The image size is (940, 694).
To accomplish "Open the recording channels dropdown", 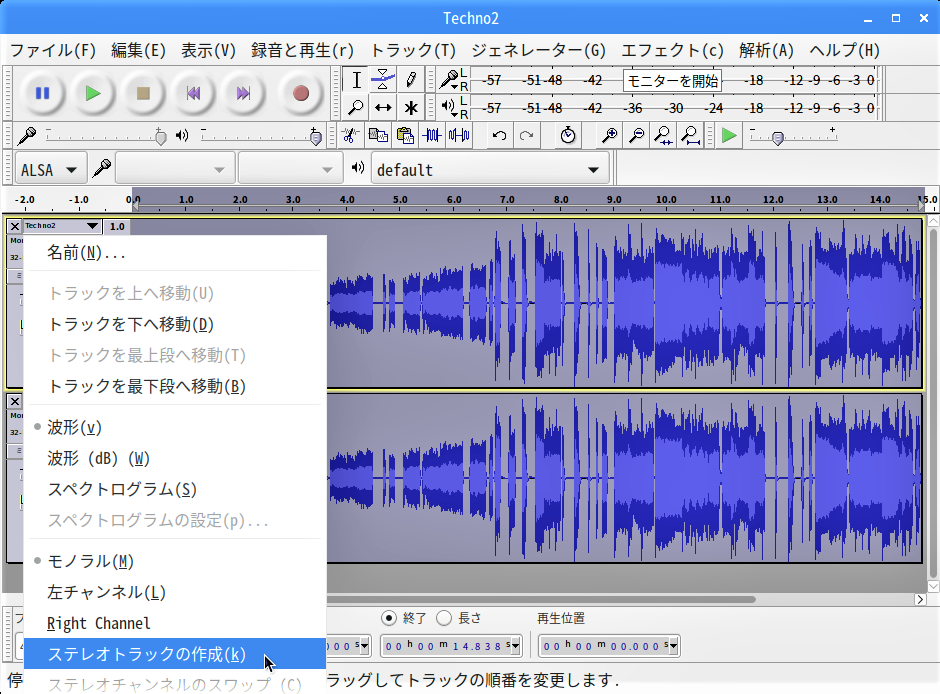I will click(291, 170).
